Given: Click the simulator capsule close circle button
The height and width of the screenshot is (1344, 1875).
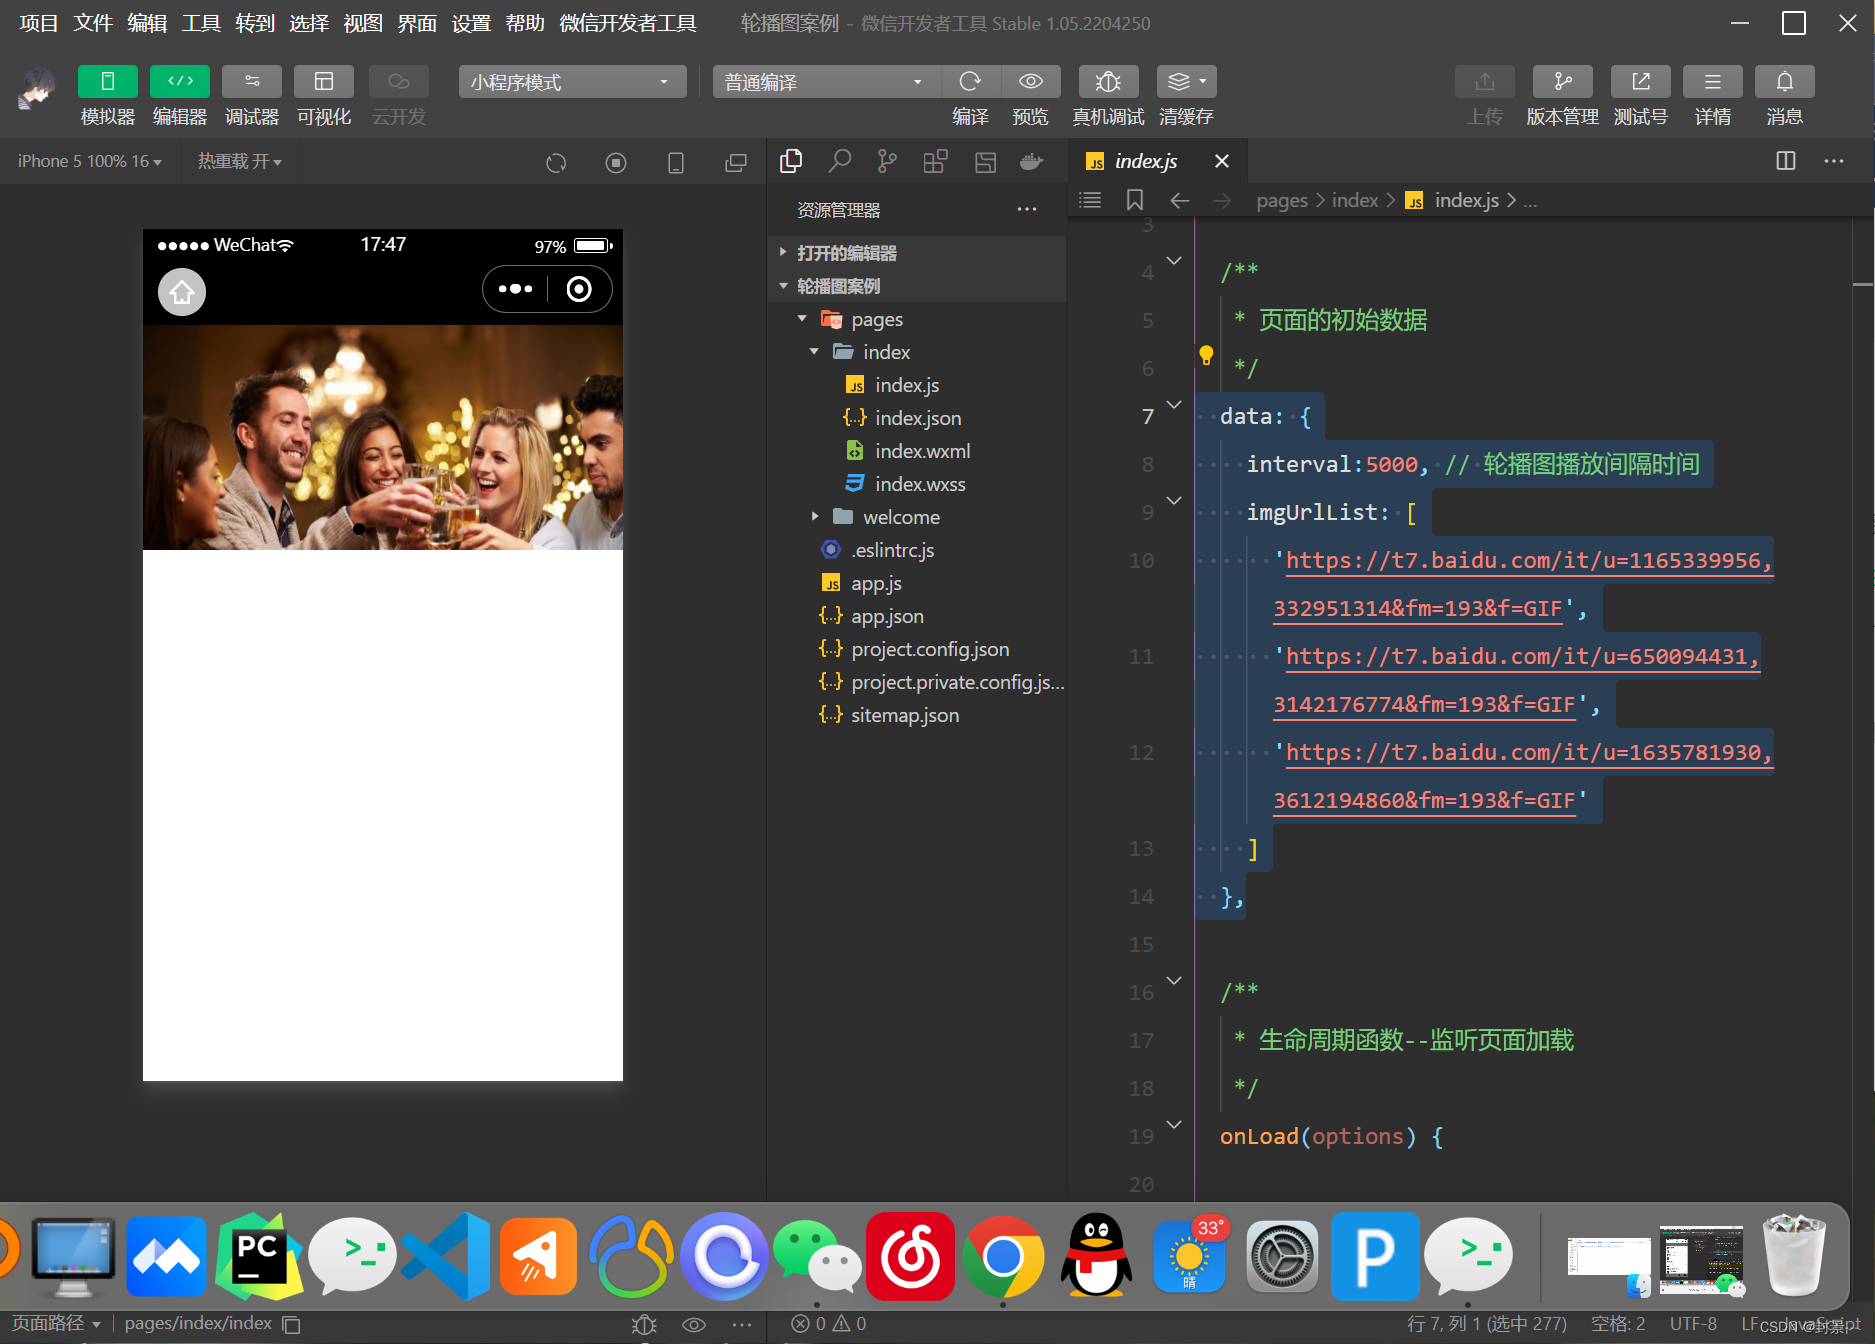Looking at the screenshot, I should click(579, 289).
